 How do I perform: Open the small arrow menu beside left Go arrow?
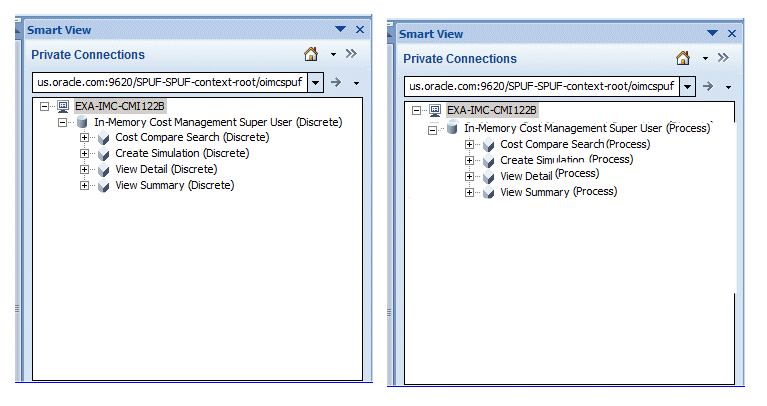(x=357, y=83)
